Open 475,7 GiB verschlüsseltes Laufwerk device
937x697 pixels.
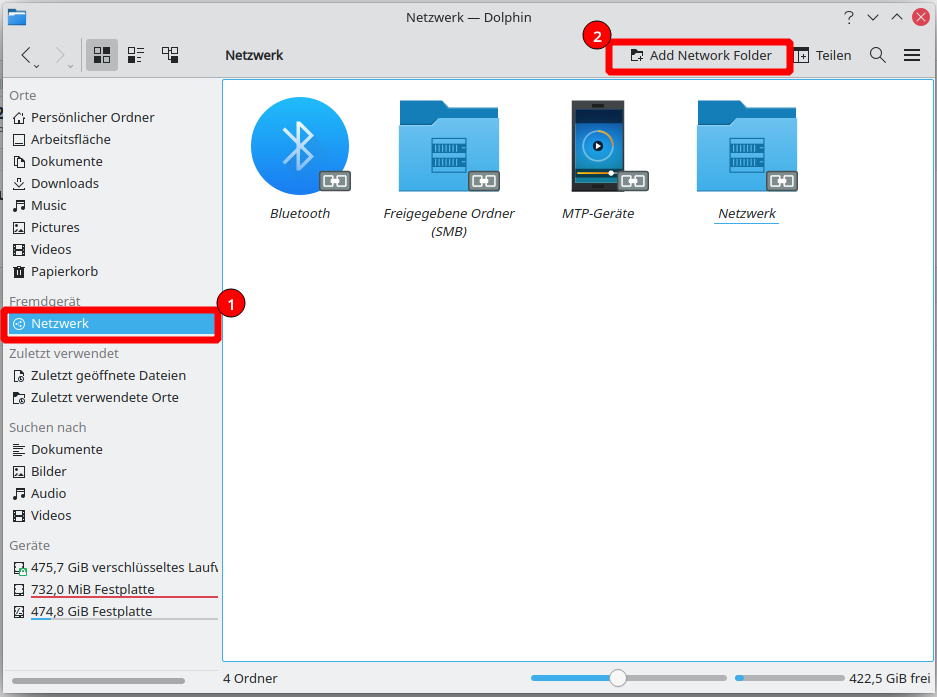pos(111,568)
